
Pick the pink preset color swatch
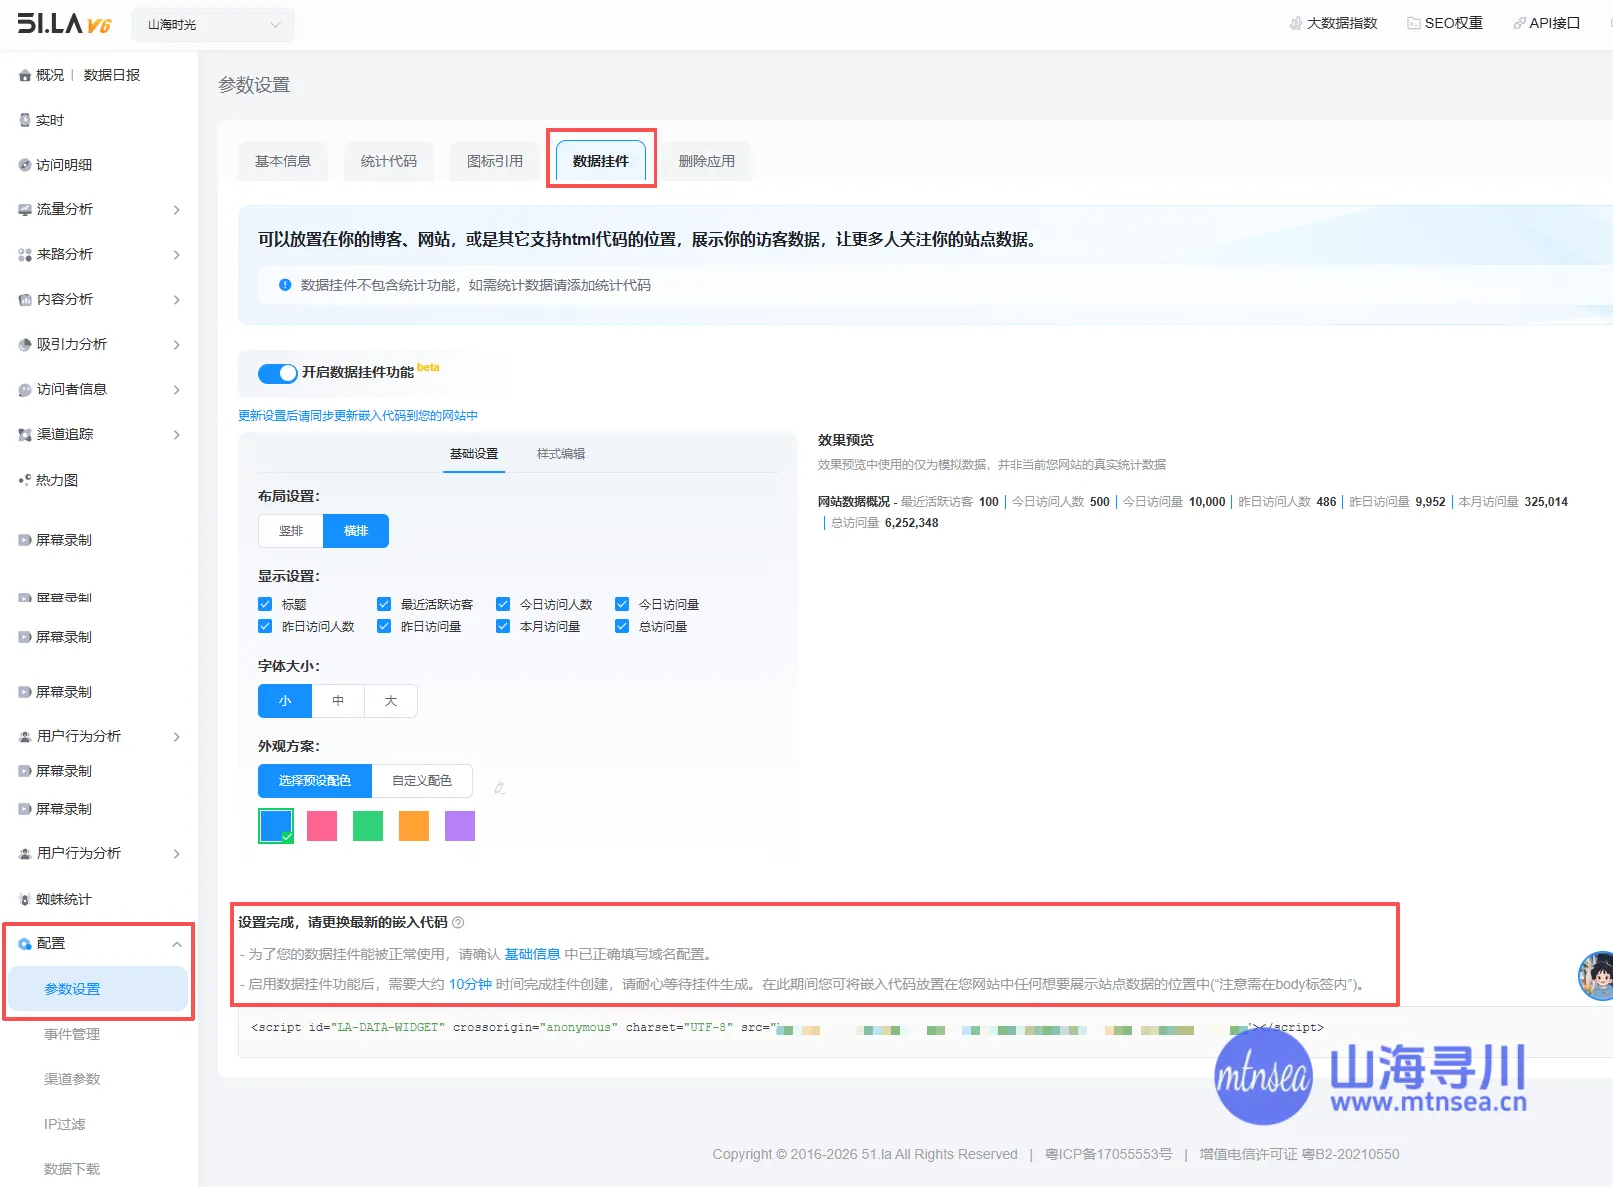322,826
